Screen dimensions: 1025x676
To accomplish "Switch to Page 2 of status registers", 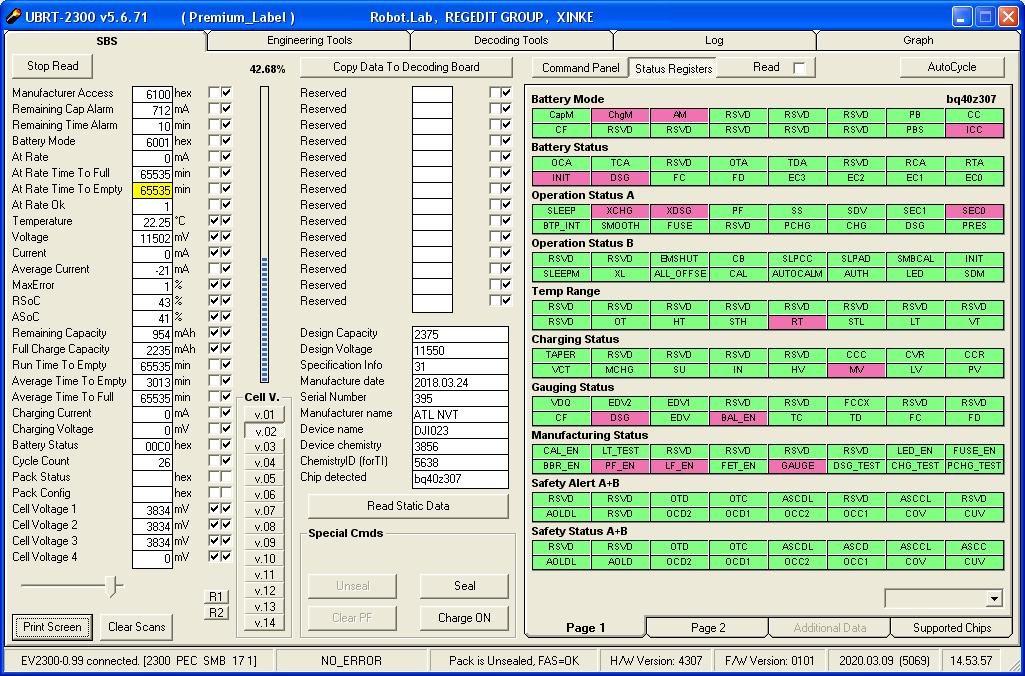I will (x=708, y=628).
